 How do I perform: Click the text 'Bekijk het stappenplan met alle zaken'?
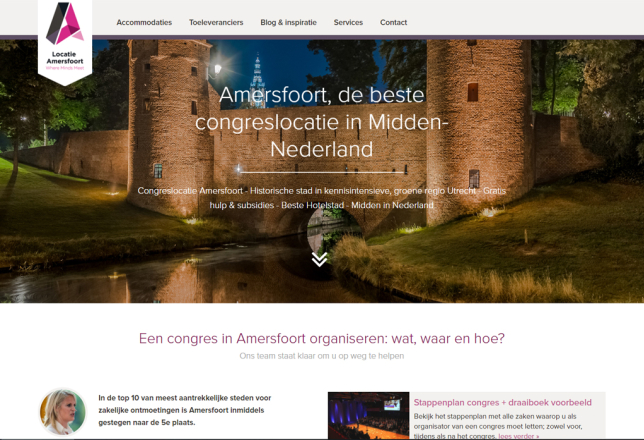pos(498,426)
